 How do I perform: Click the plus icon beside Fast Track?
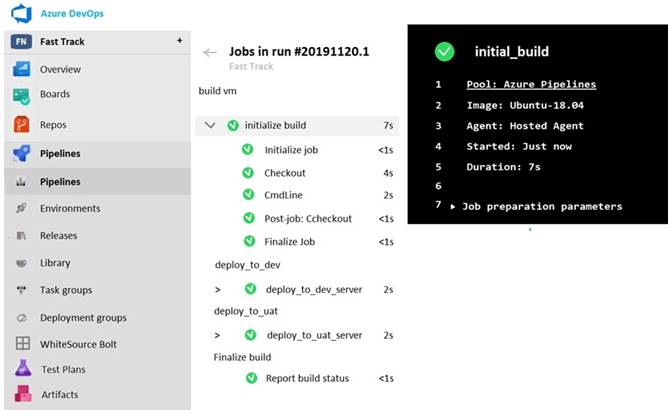click(179, 41)
